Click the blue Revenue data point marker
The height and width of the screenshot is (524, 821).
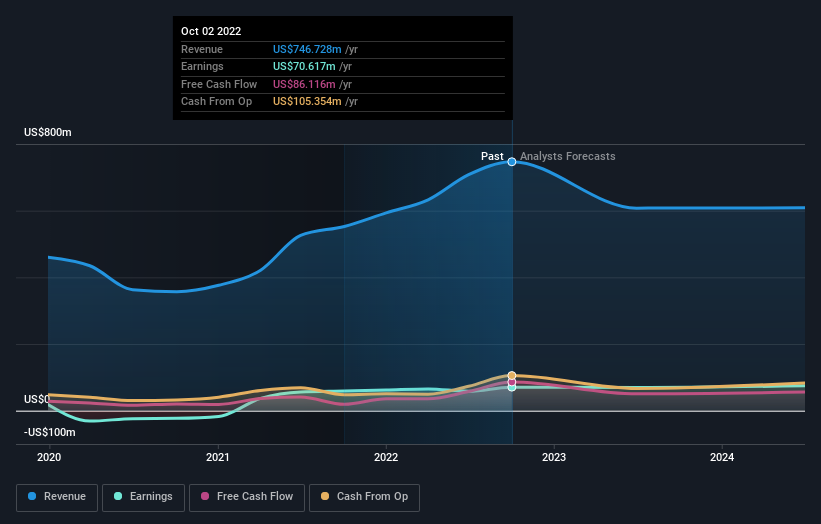point(512,162)
